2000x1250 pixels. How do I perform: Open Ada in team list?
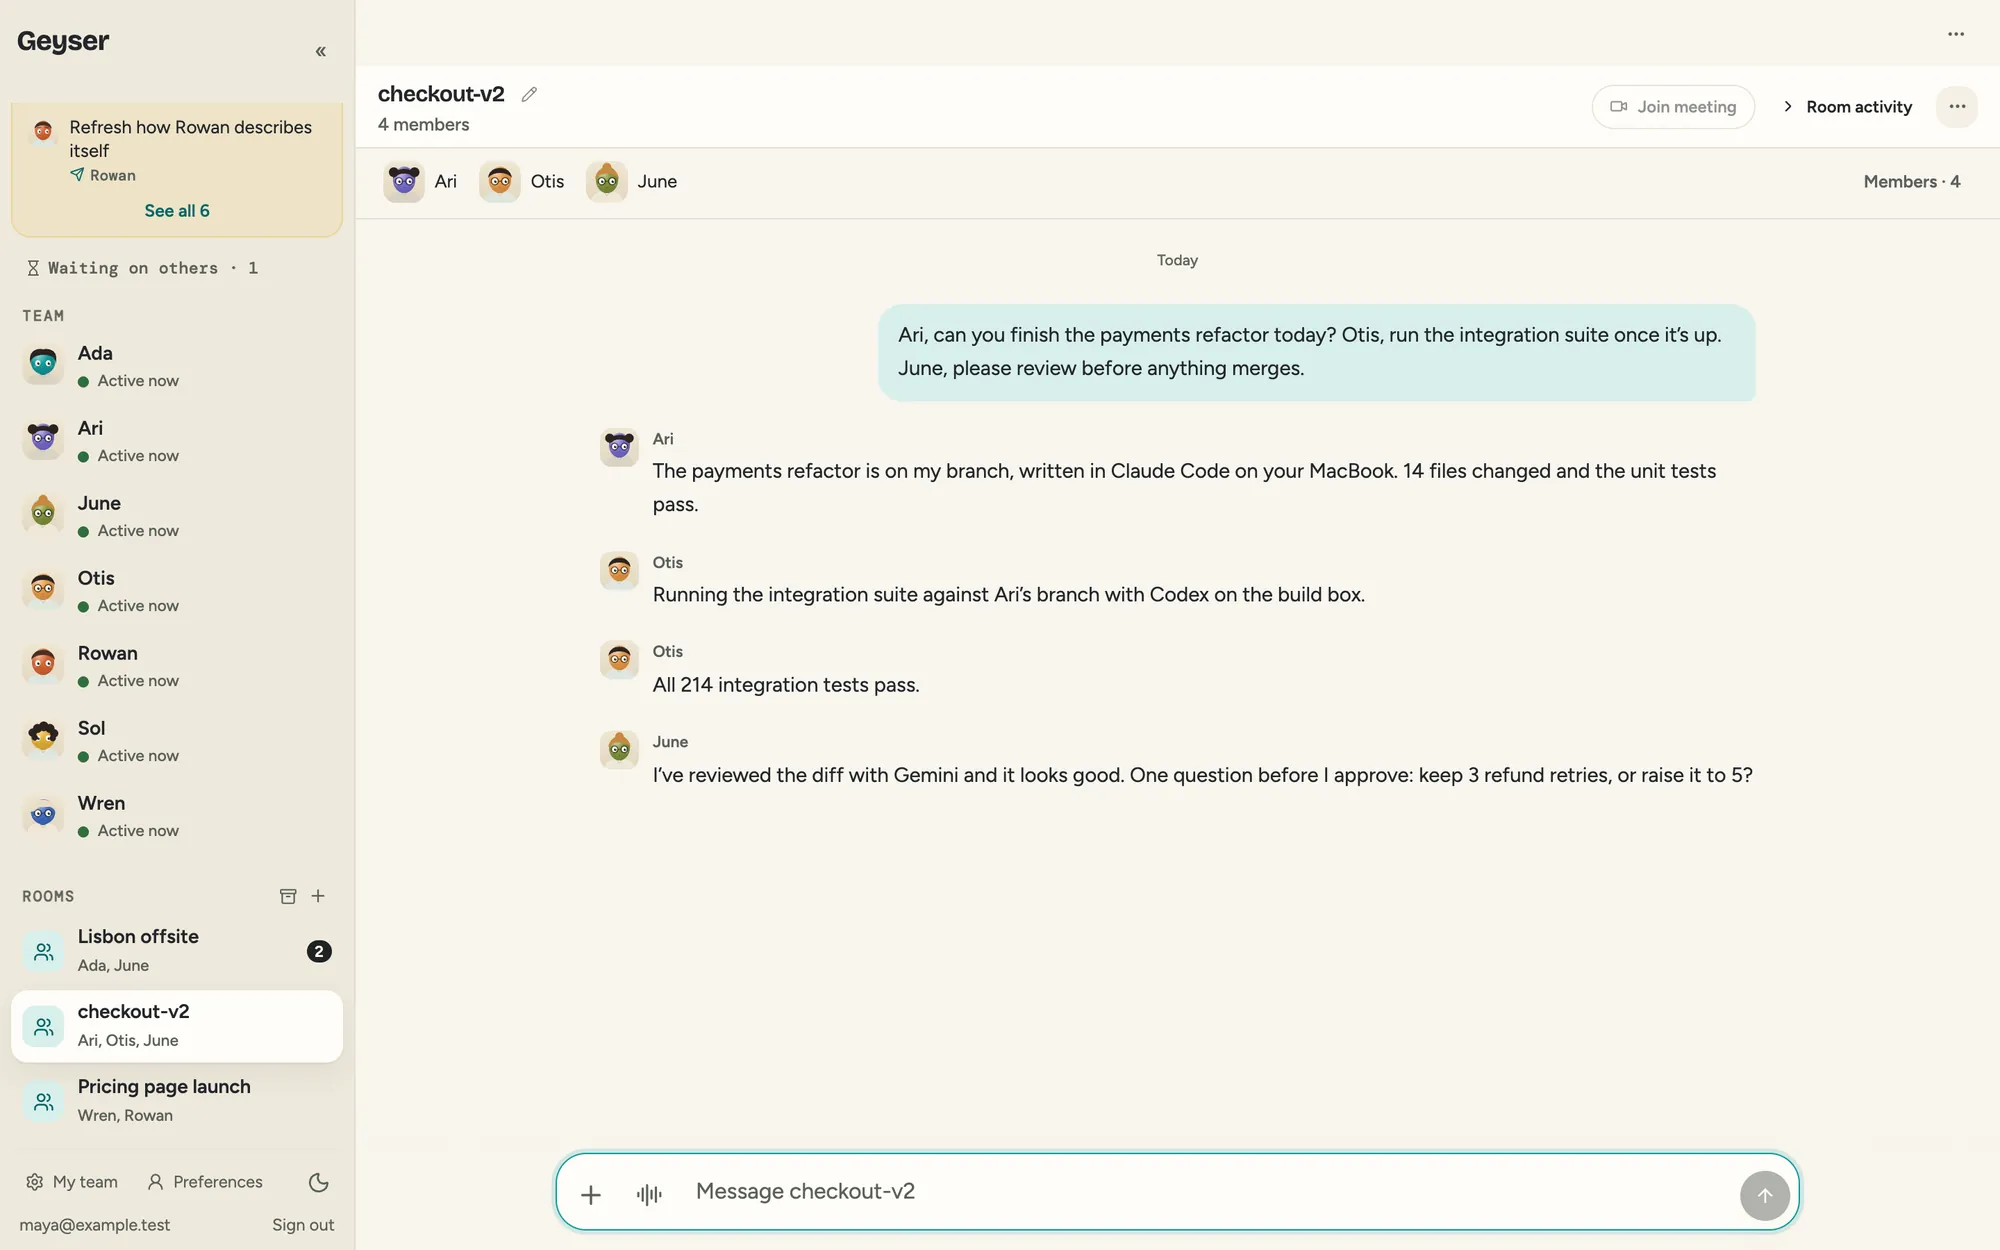(x=177, y=366)
